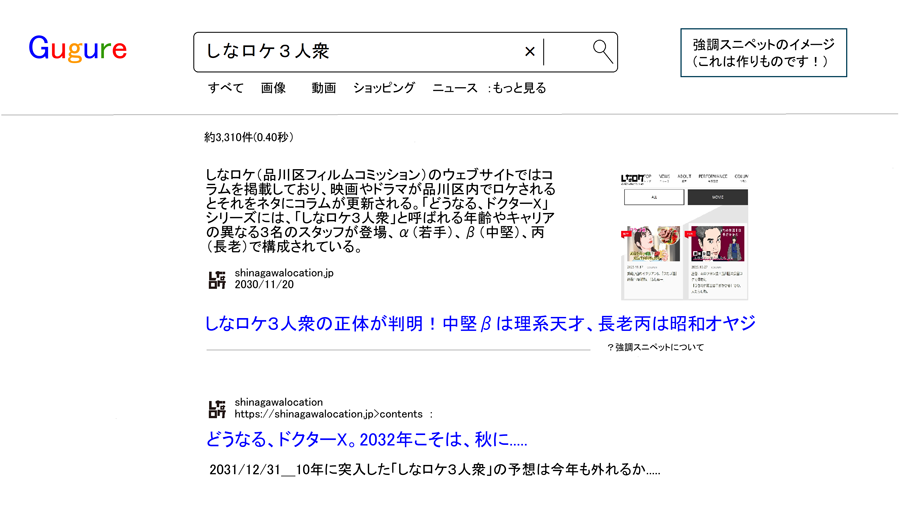Click the 強調スニペットについて link

coord(655,347)
